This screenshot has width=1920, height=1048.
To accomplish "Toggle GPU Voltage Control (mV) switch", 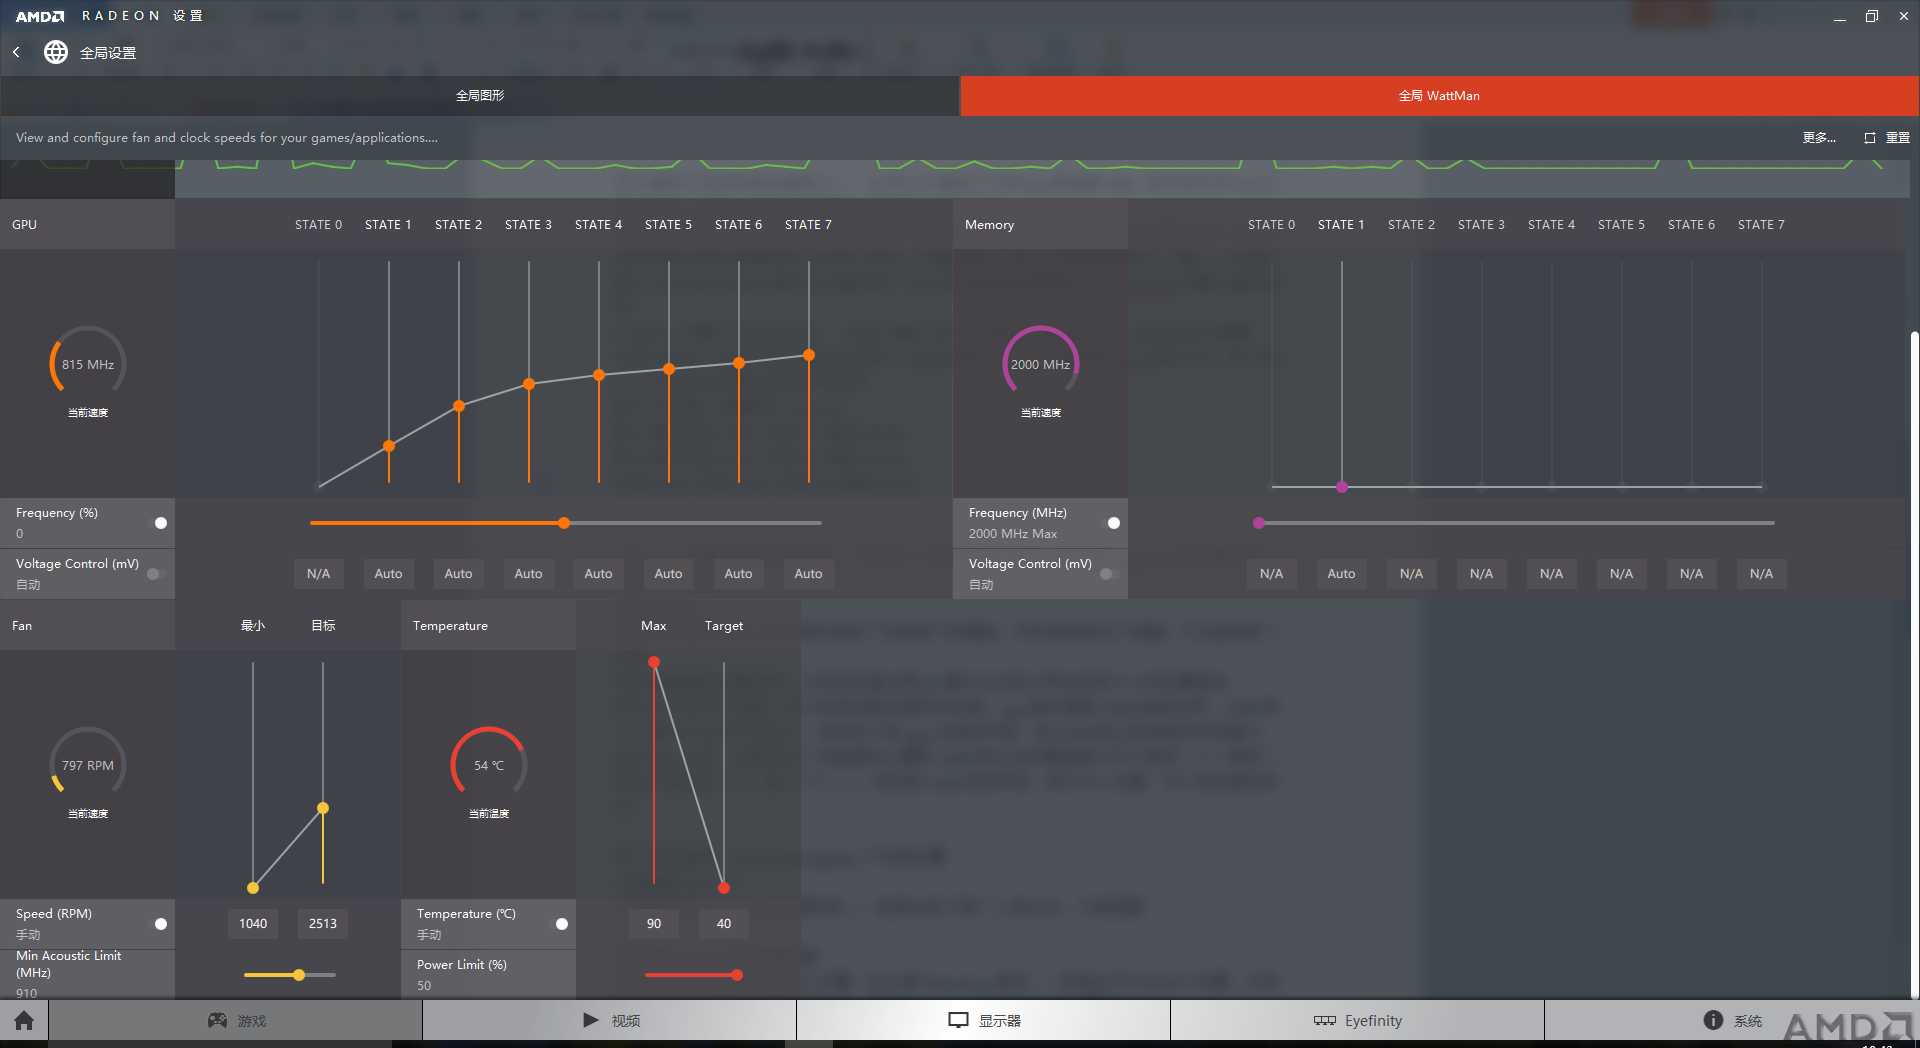I will tap(157, 574).
